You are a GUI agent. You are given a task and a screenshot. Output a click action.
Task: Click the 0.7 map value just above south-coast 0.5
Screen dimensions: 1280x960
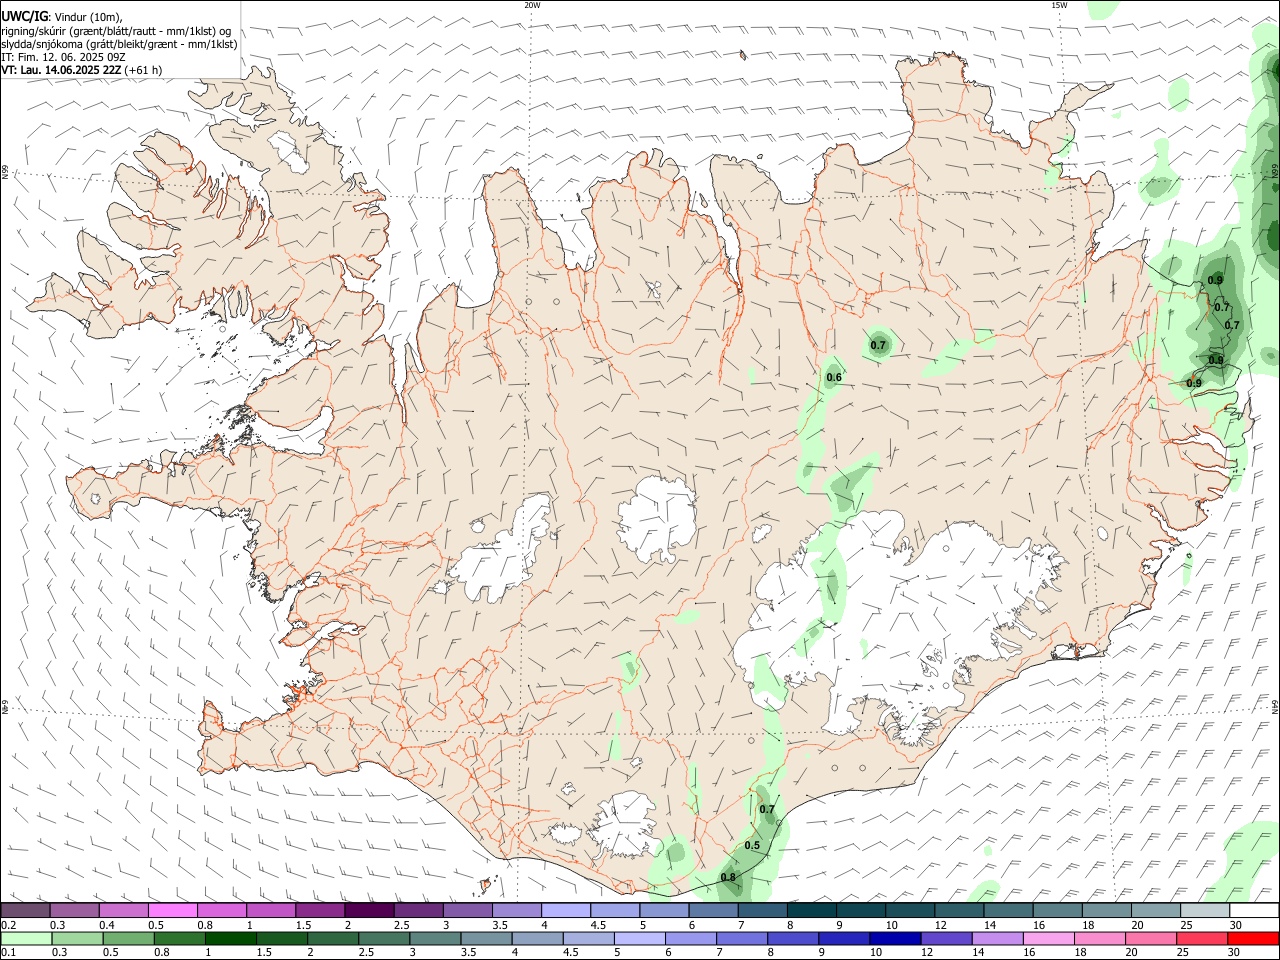point(767,809)
